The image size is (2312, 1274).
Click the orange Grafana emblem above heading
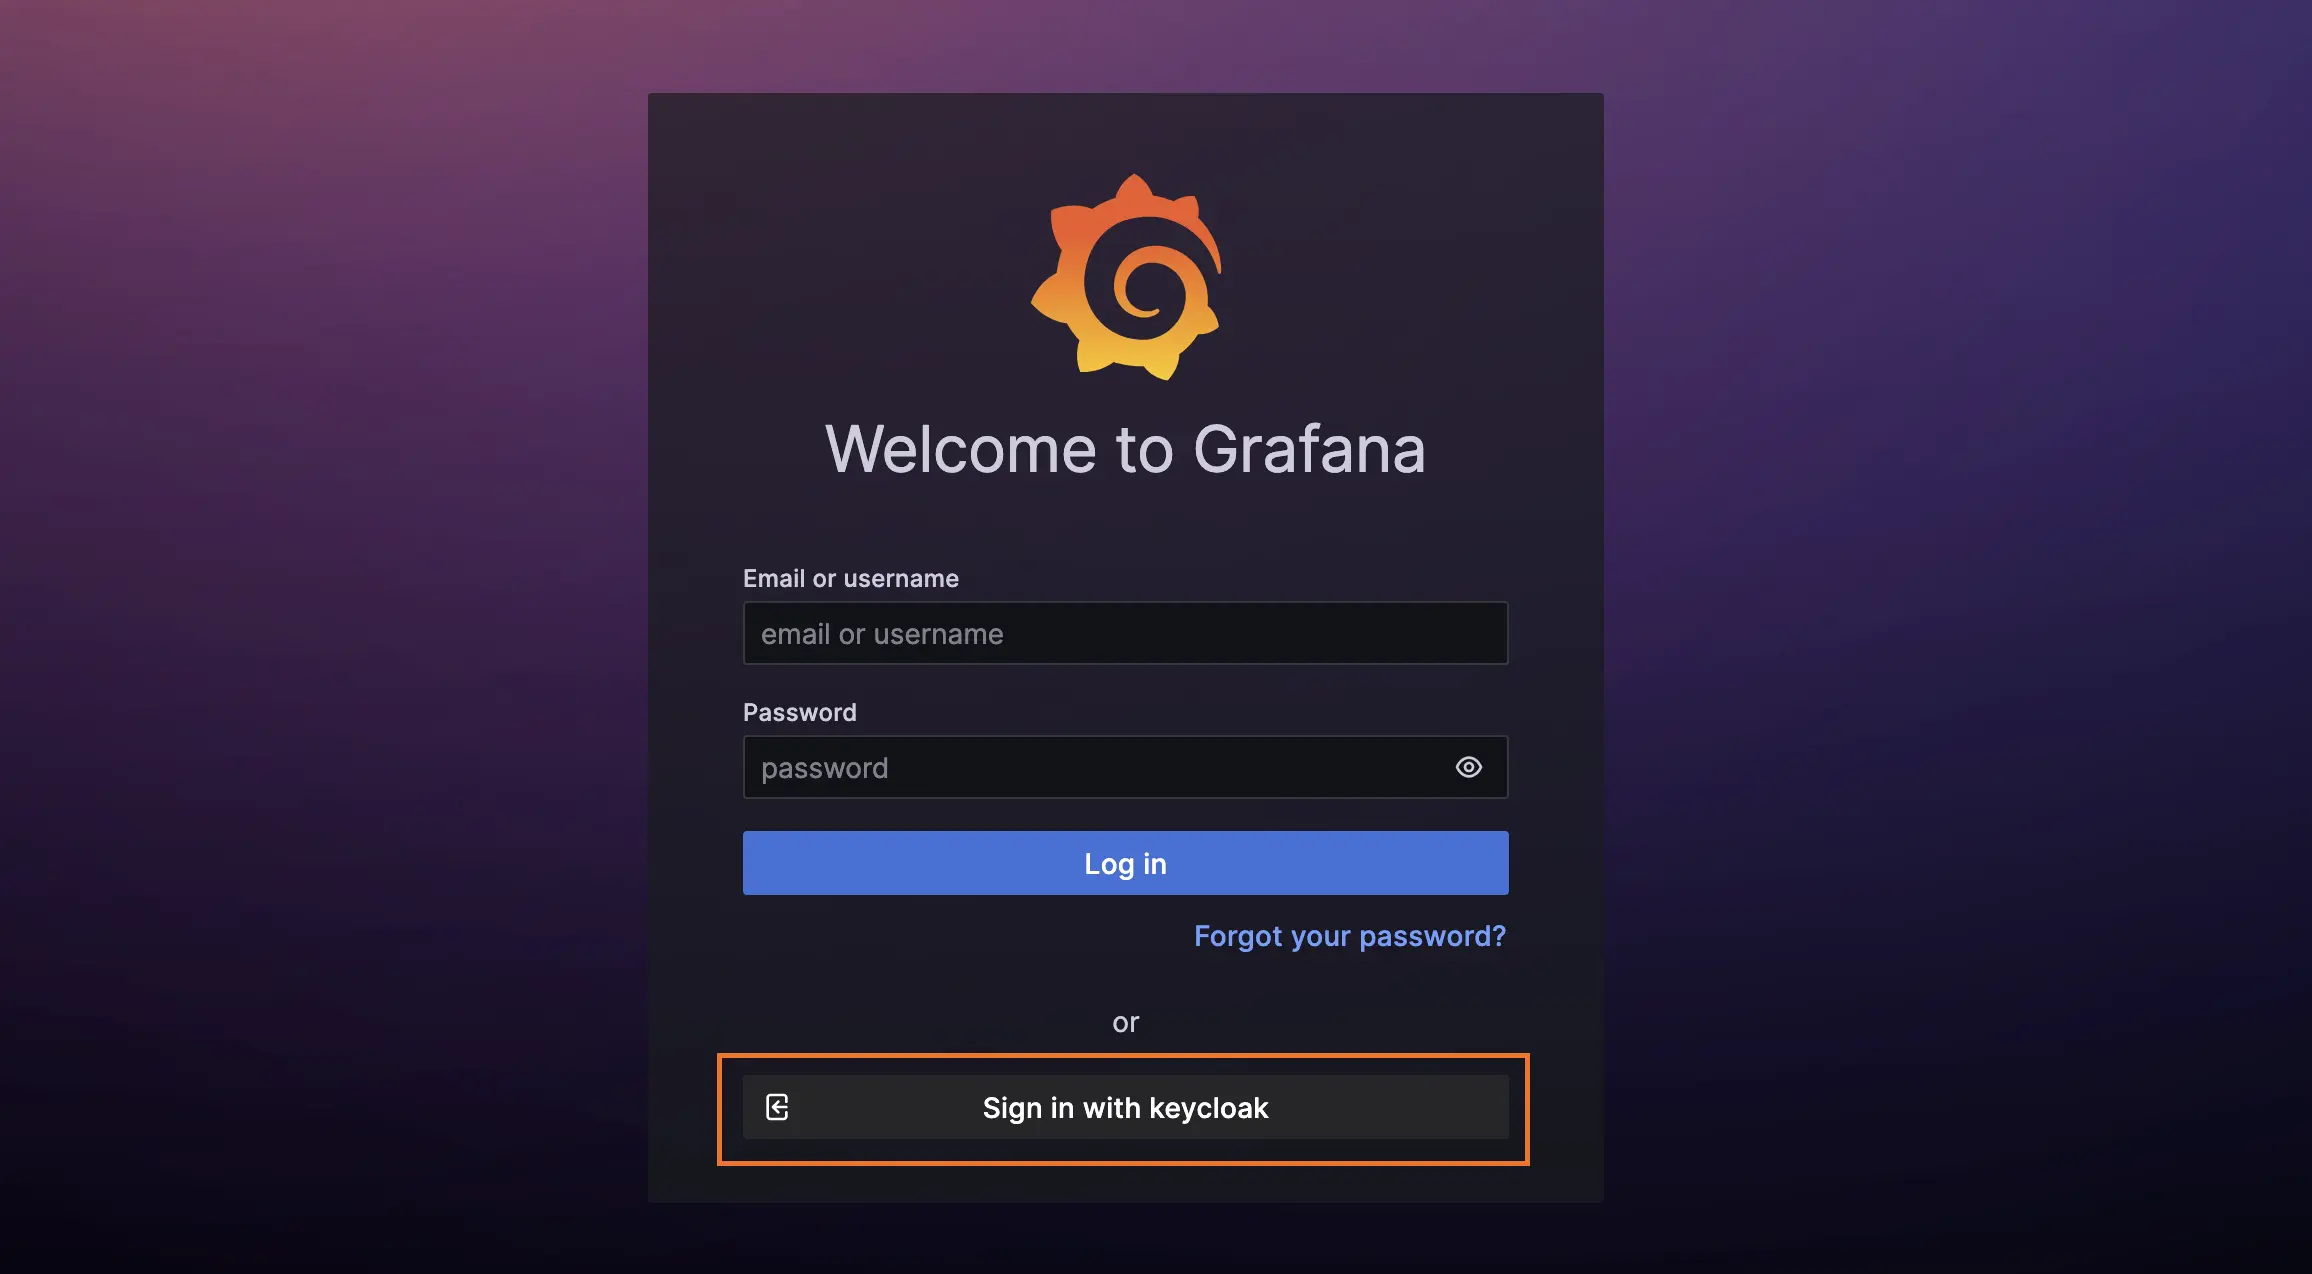pyautogui.click(x=1126, y=277)
